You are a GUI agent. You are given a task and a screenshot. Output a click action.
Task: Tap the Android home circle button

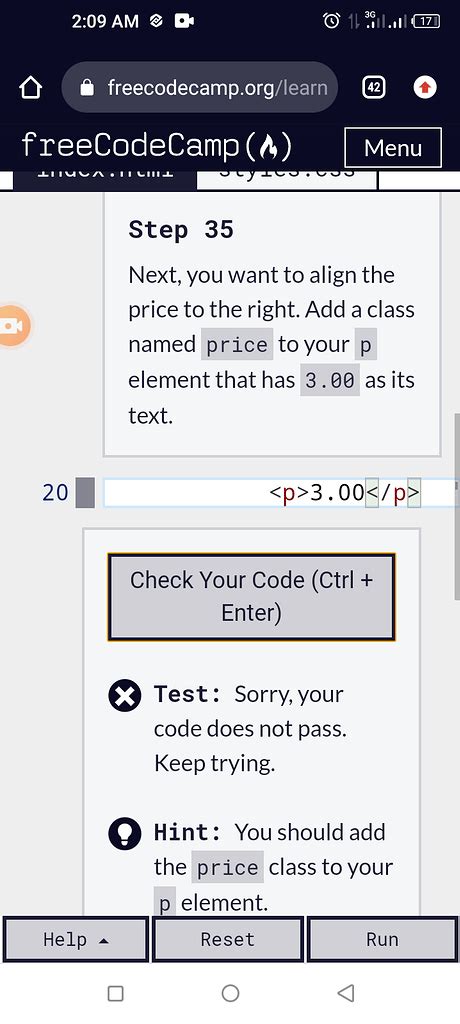click(x=230, y=993)
